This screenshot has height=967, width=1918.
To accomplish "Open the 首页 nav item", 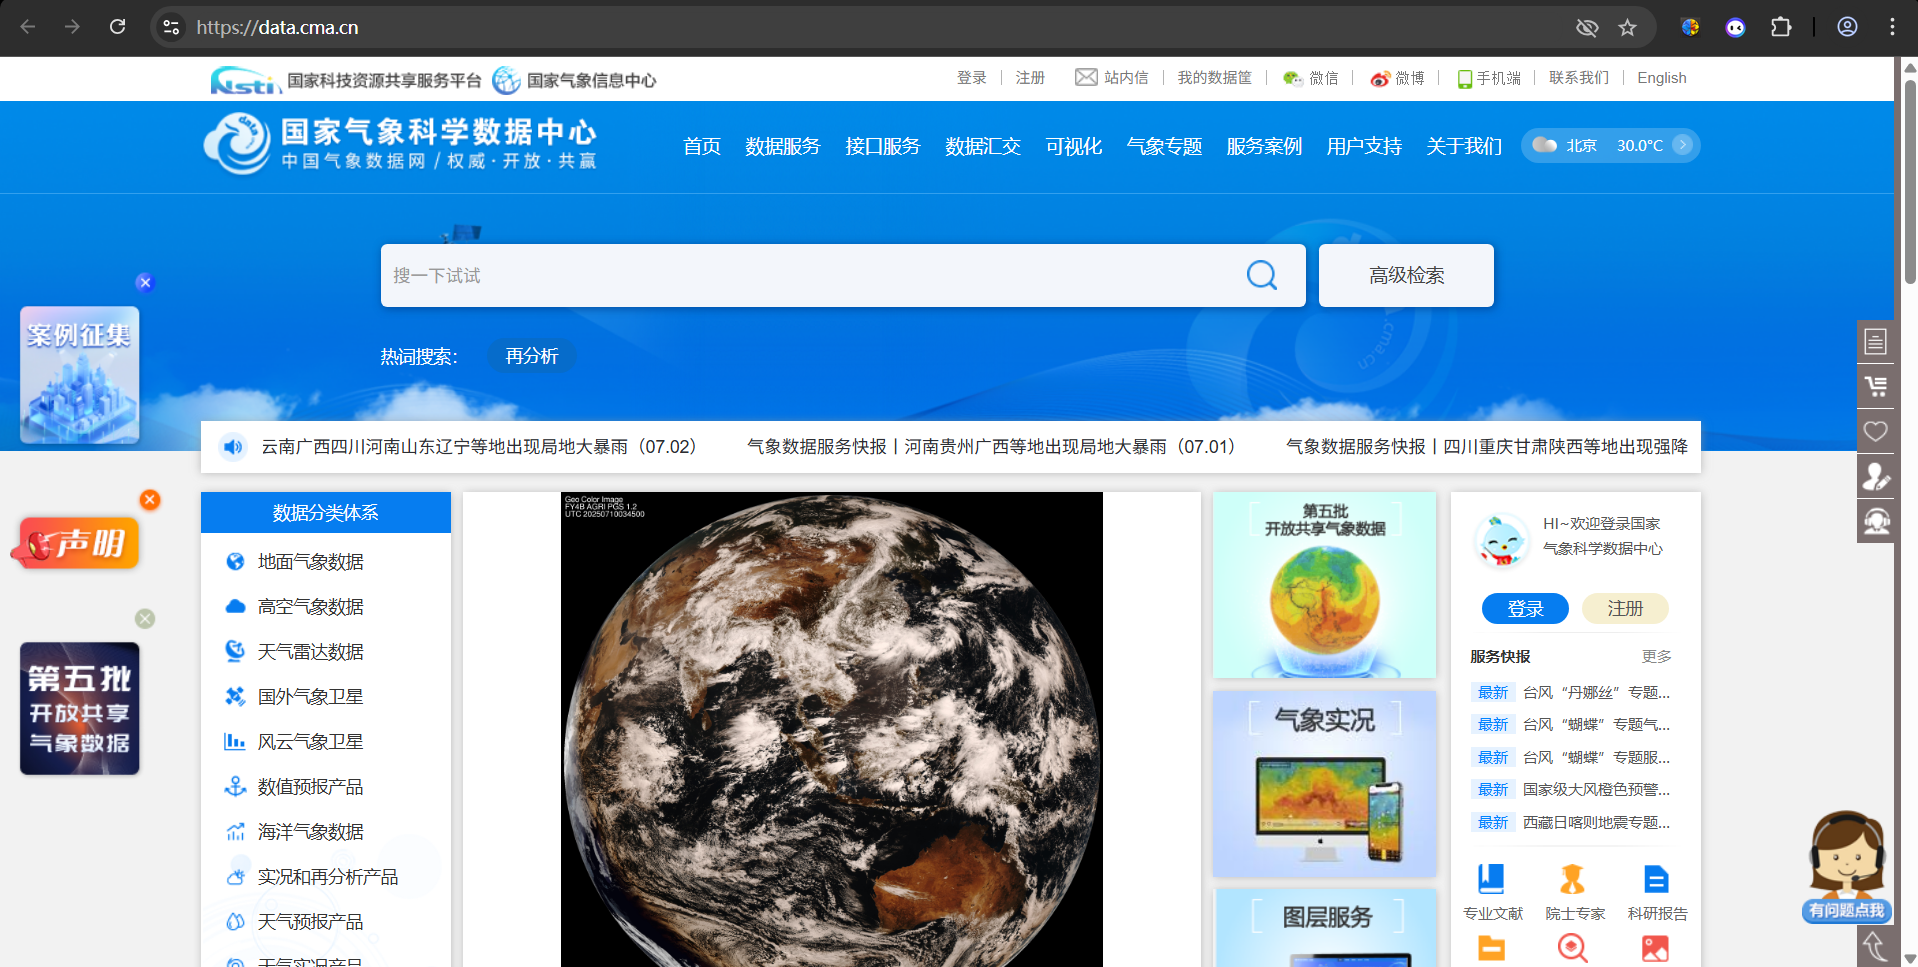I will coord(702,146).
